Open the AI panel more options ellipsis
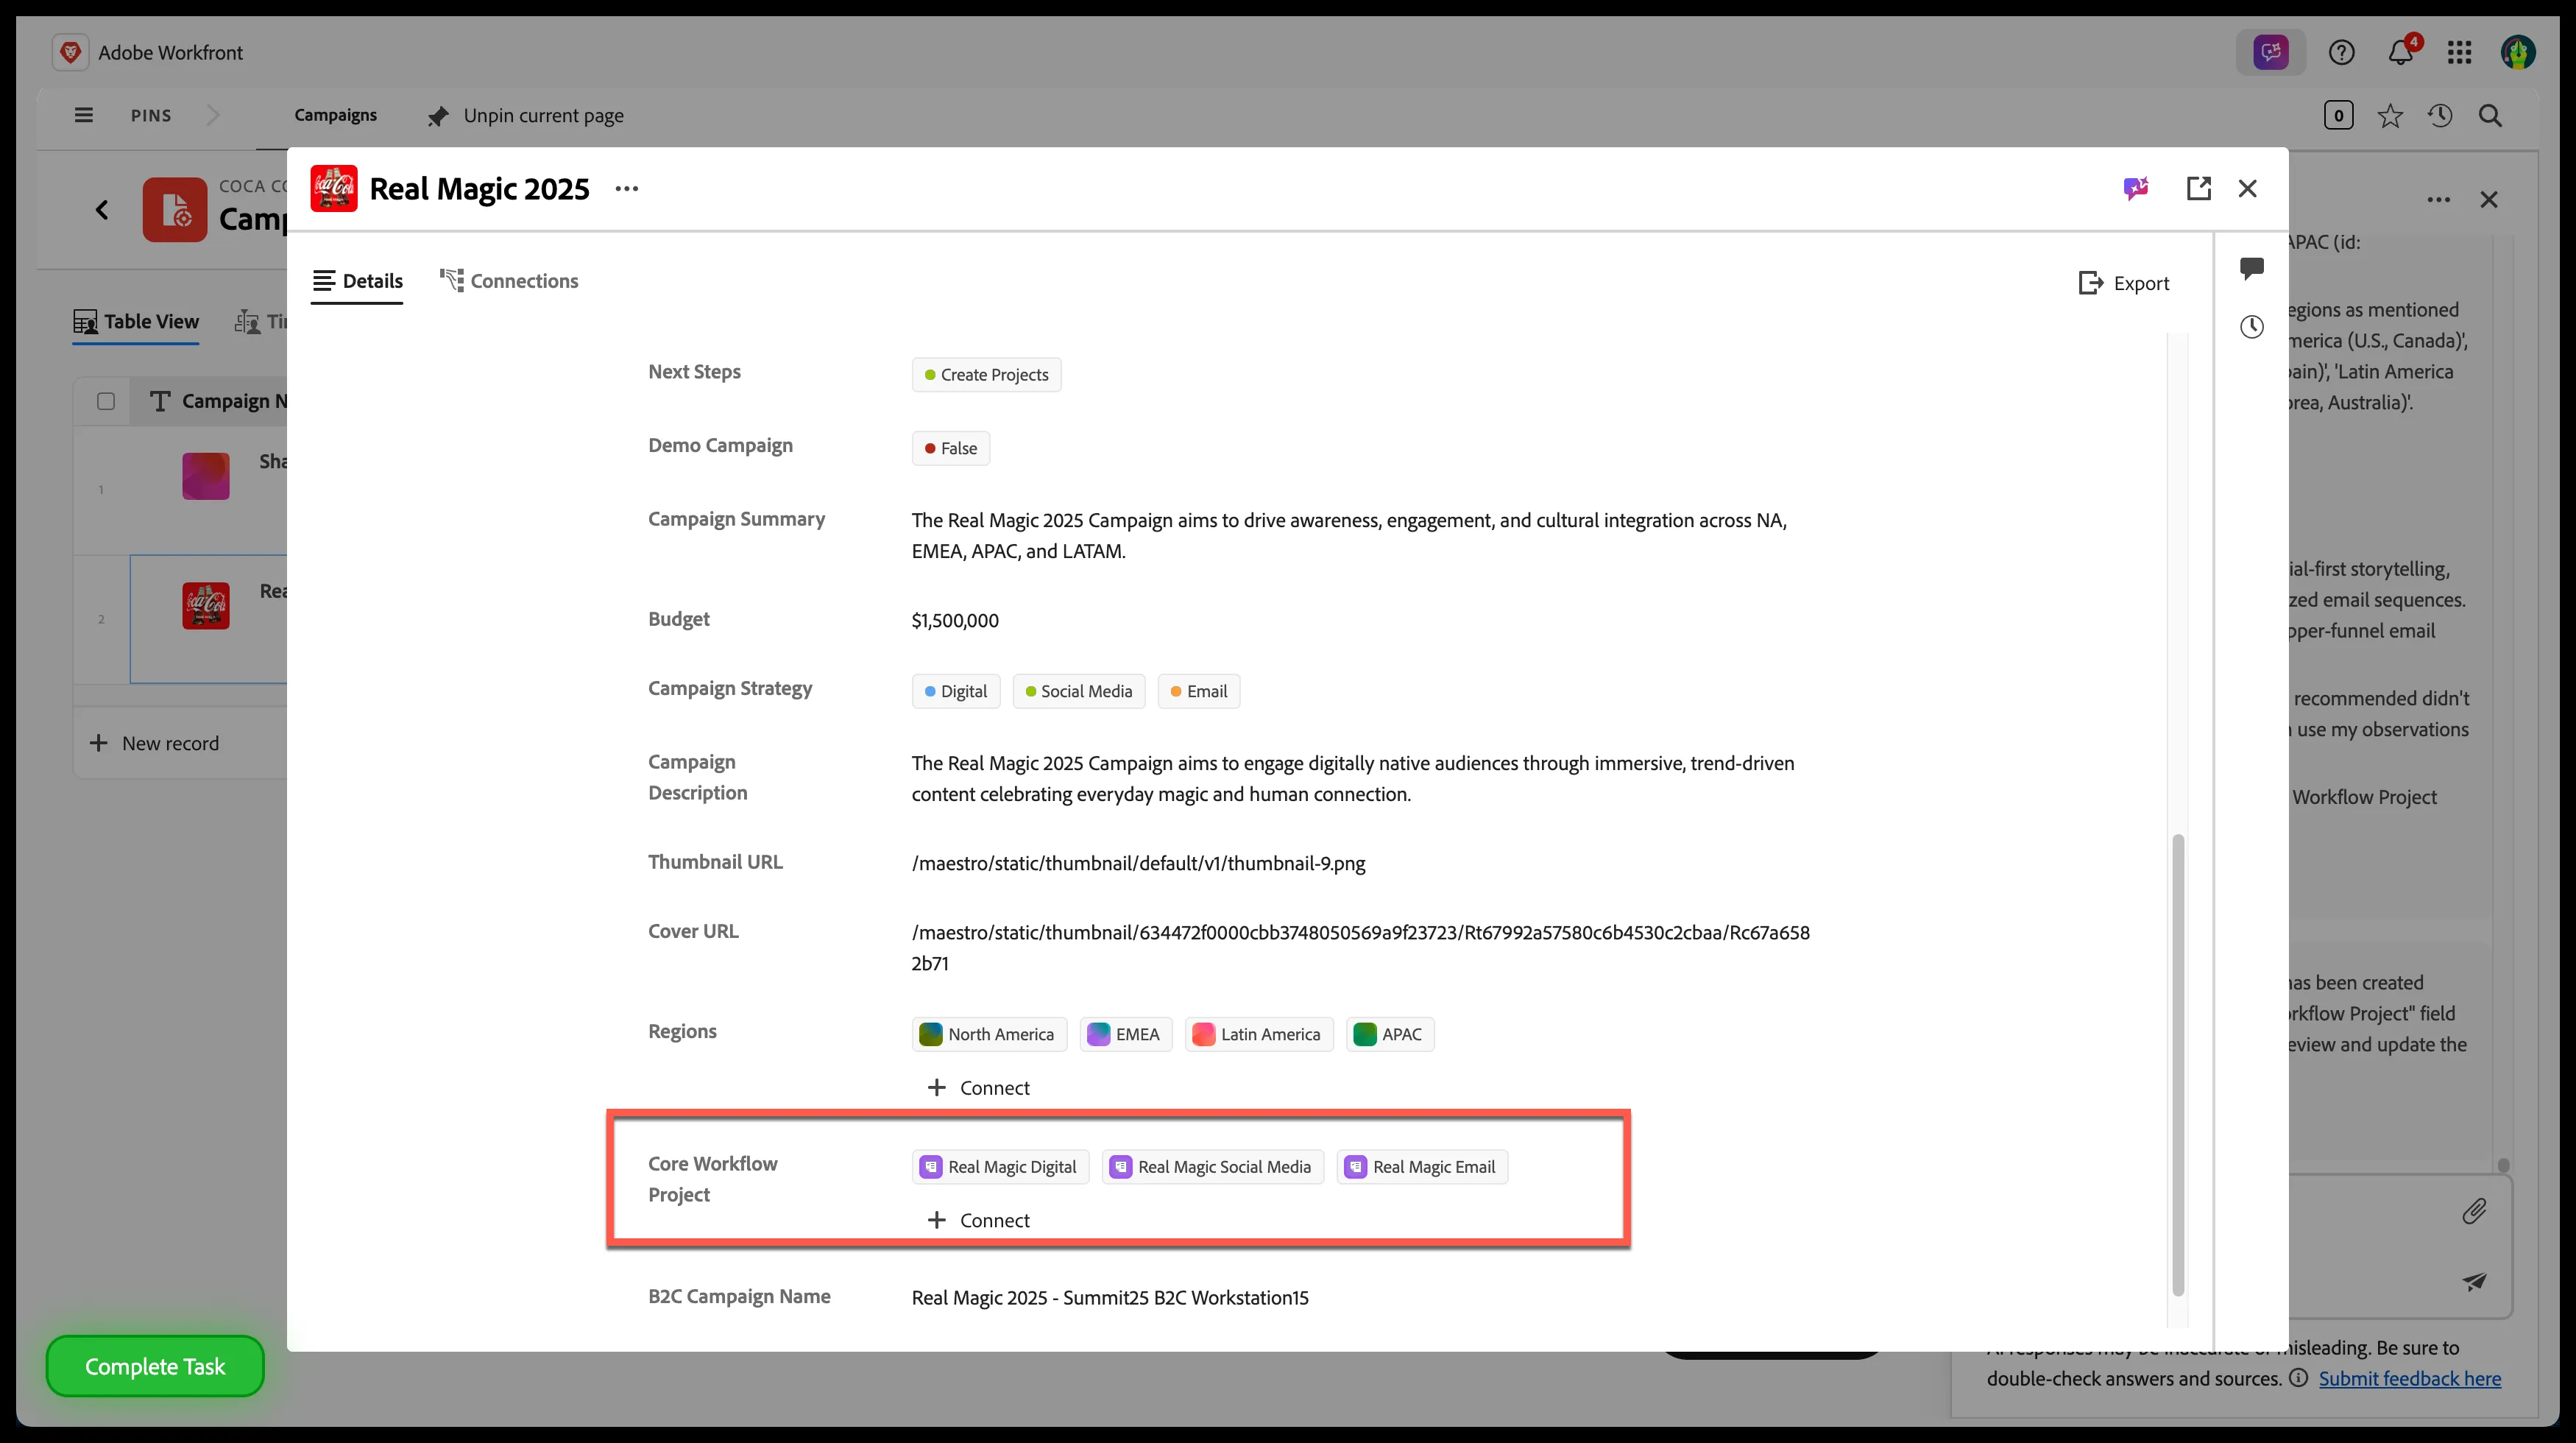The width and height of the screenshot is (2576, 1443). click(2439, 200)
